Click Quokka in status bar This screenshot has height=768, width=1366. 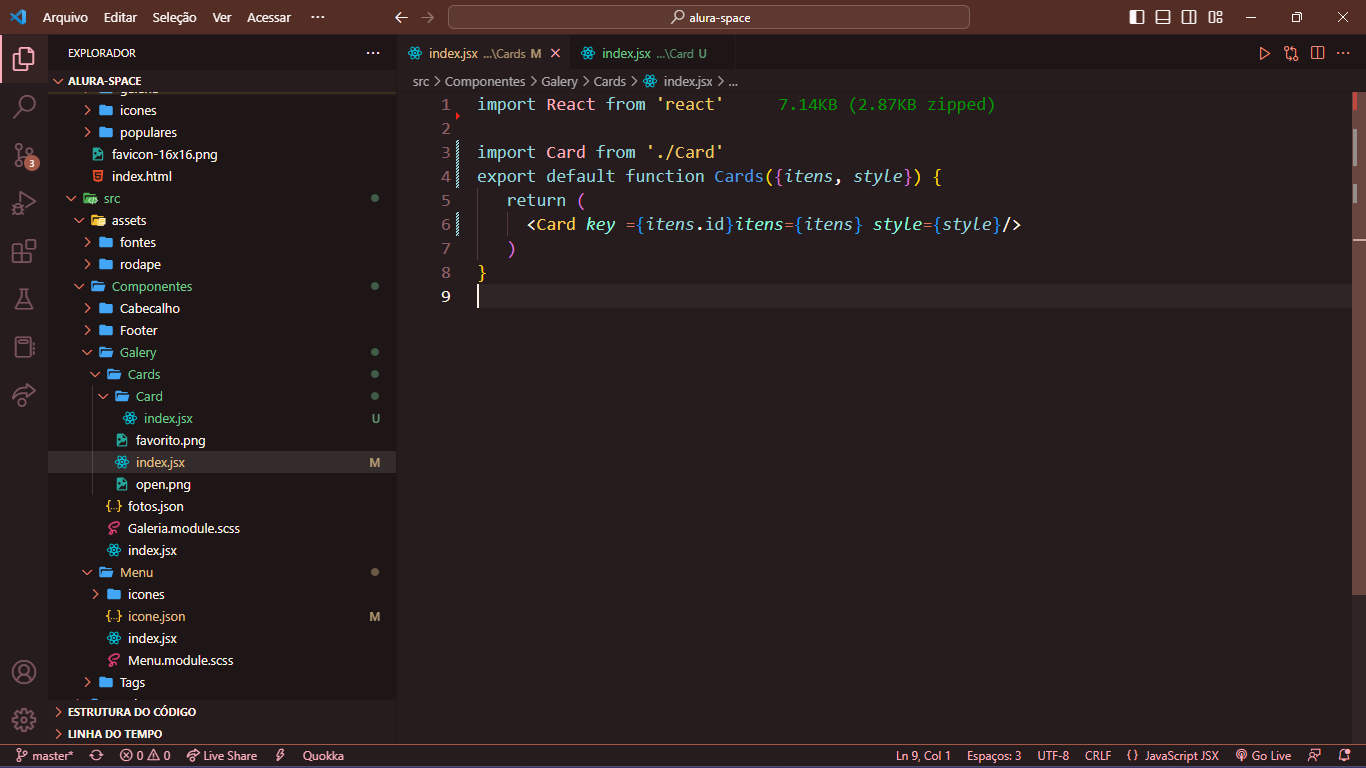[x=323, y=756]
